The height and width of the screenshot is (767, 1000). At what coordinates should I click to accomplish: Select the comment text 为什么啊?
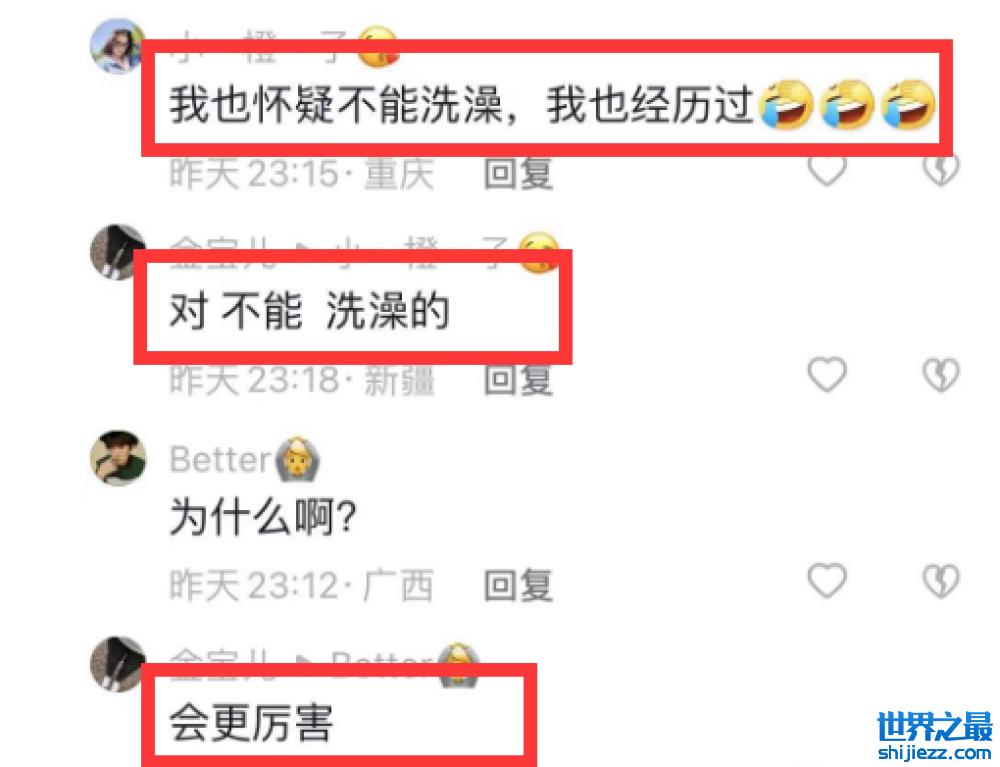pyautogui.click(x=263, y=516)
